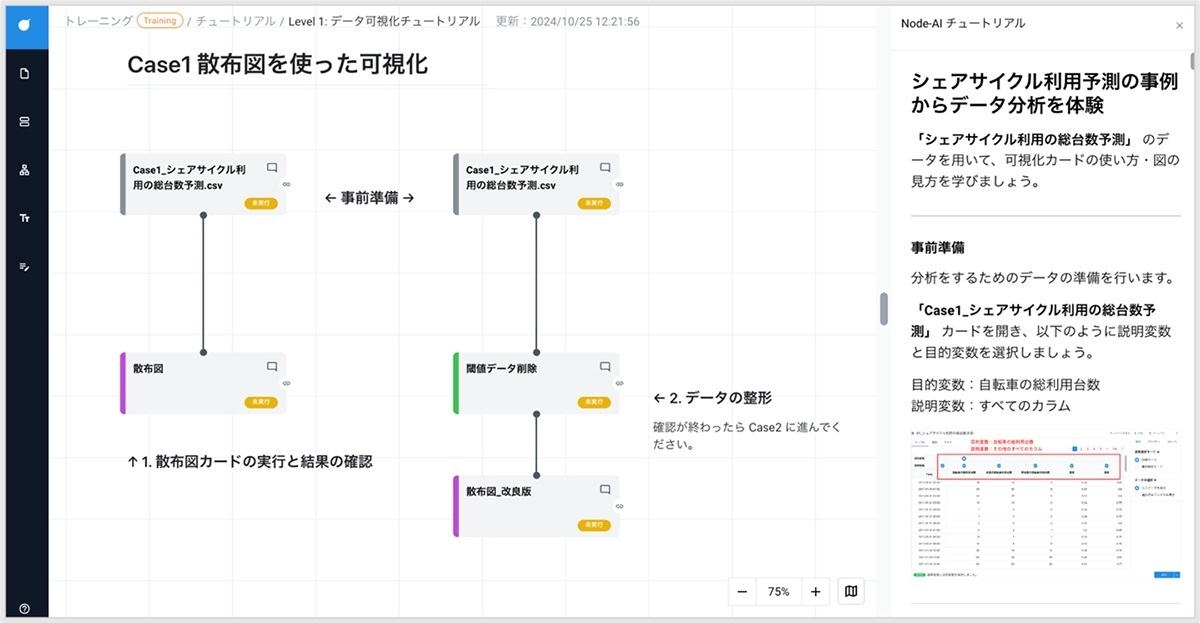Close the Node-AI チュートリアル panel
The image size is (1200, 623).
[1179, 25]
